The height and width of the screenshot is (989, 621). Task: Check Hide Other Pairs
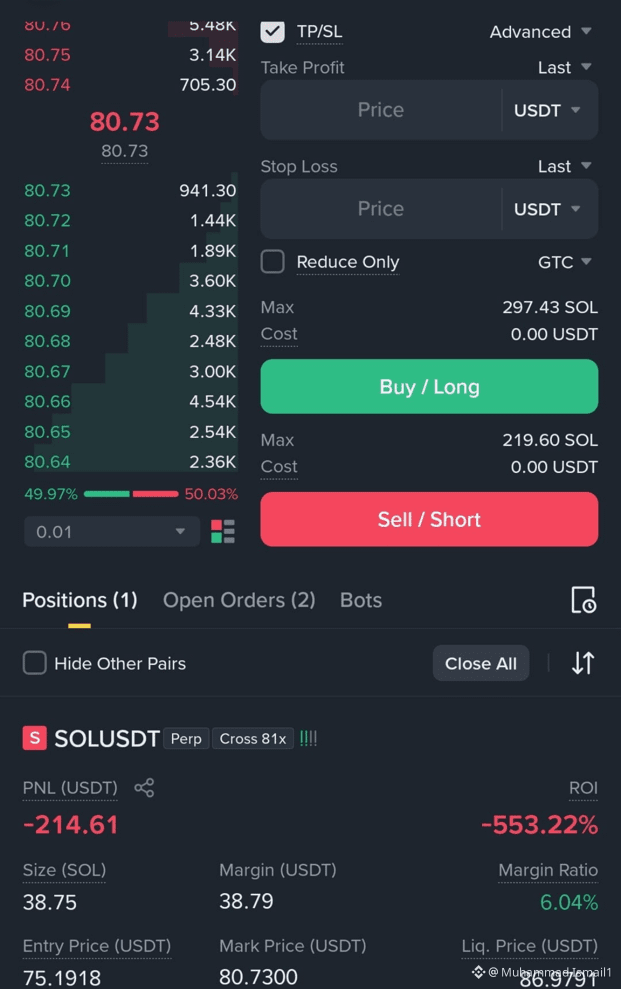[35, 663]
